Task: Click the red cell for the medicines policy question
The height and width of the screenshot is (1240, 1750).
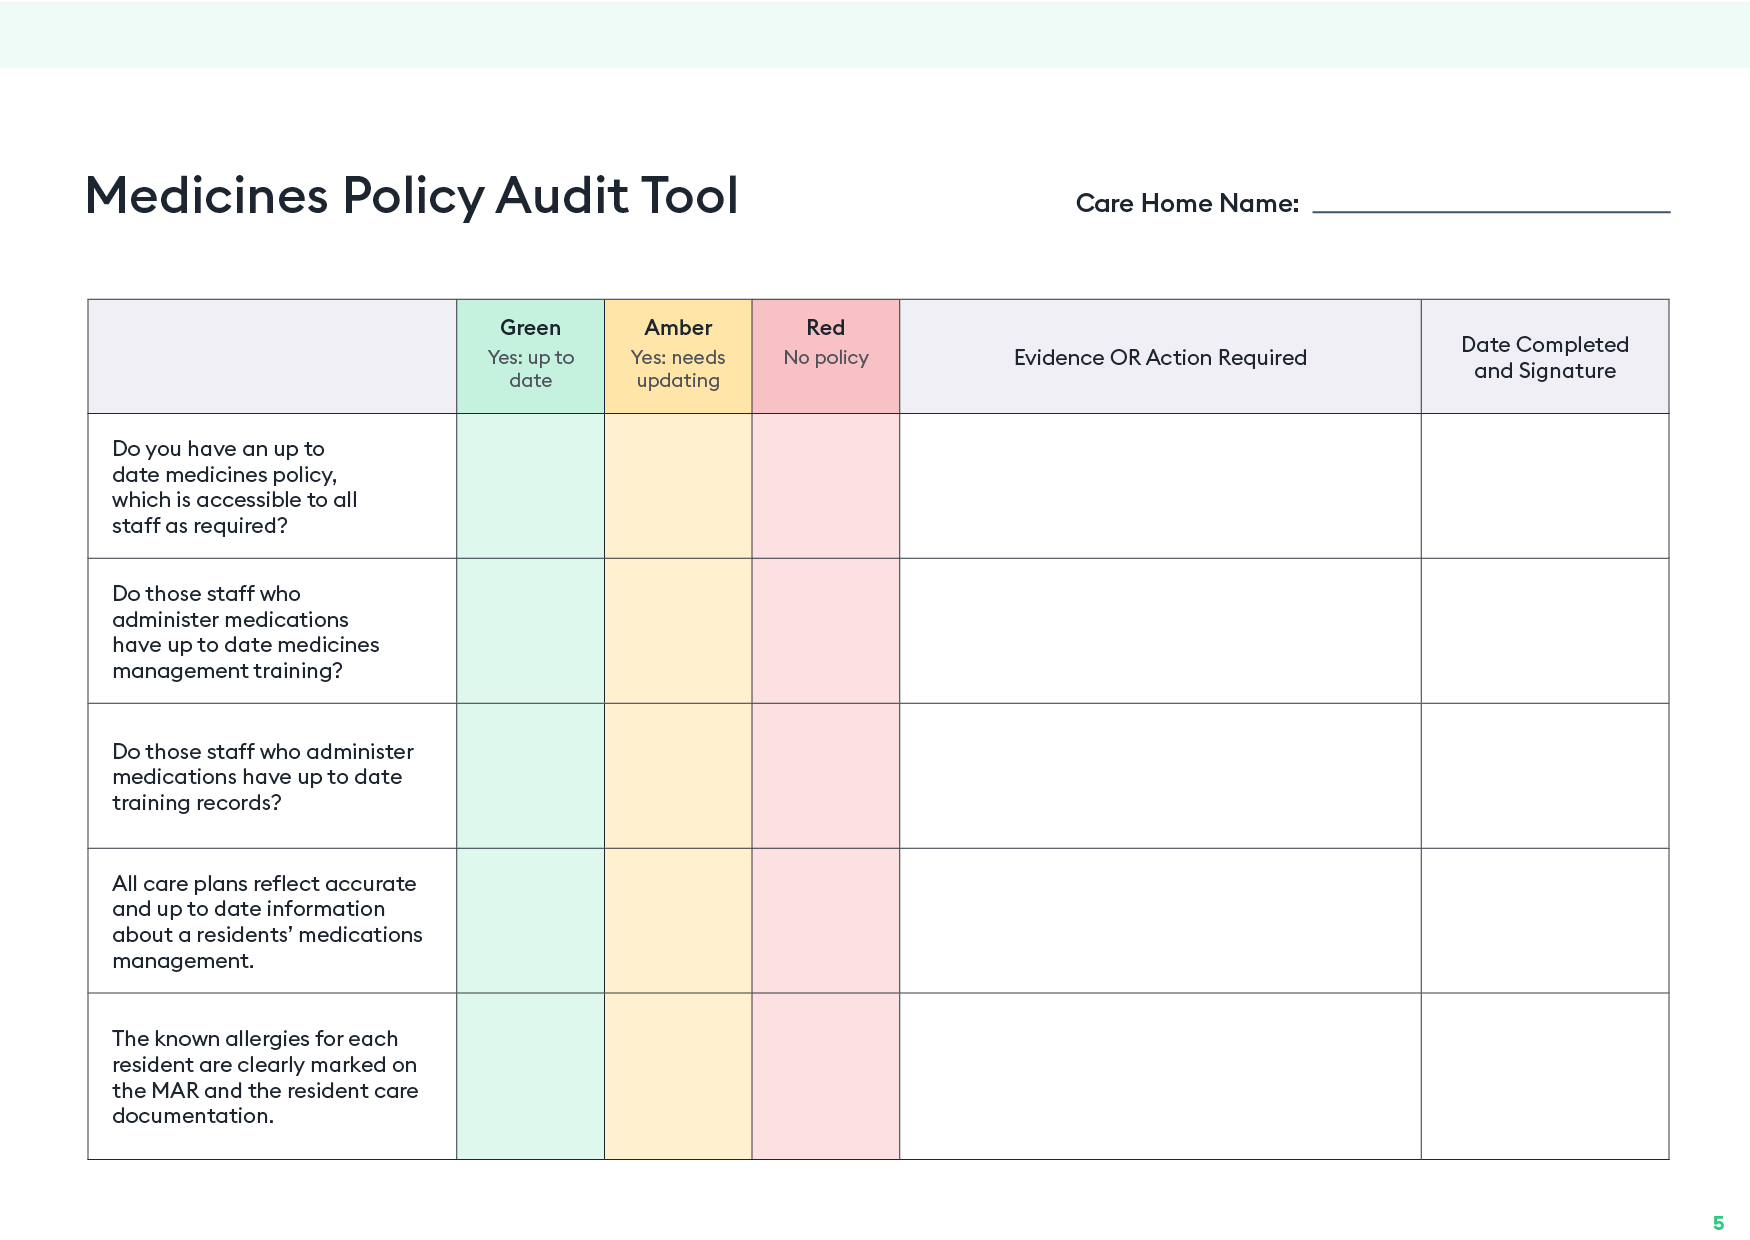Action: (x=825, y=486)
